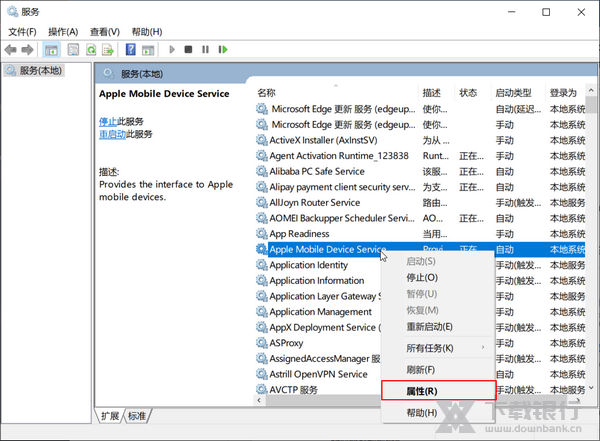Click the Refresh toolbar icon
The width and height of the screenshot is (600, 441).
point(91,49)
